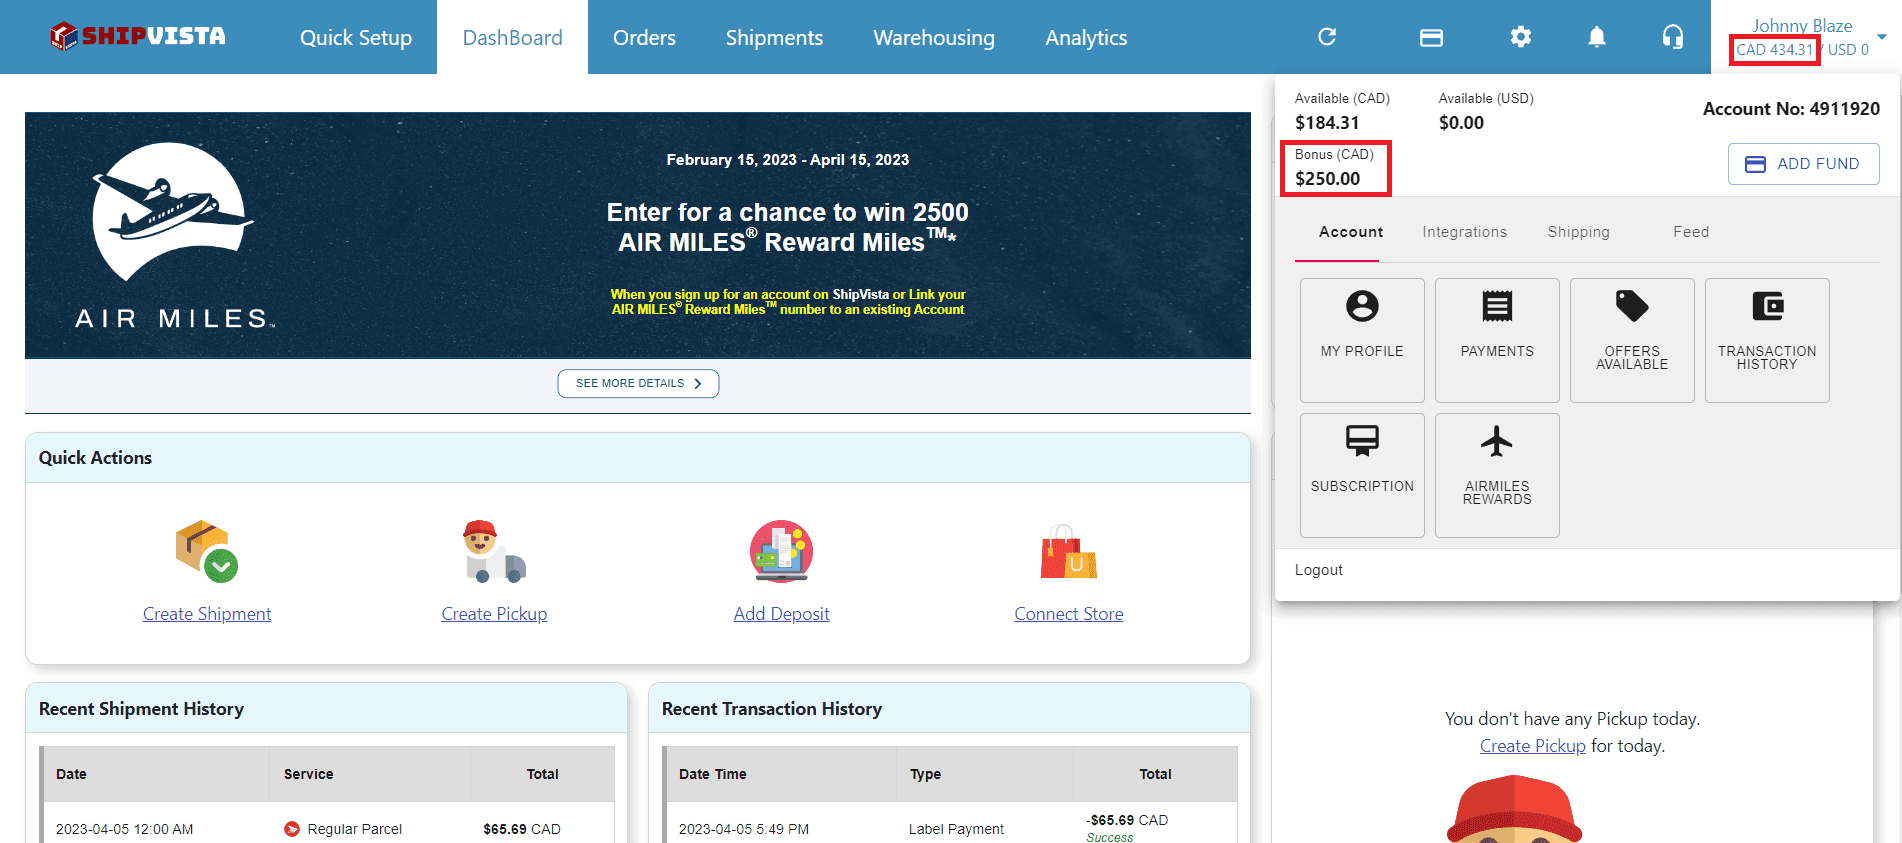
Task: Switch to the Feed tab
Action: [1691, 232]
